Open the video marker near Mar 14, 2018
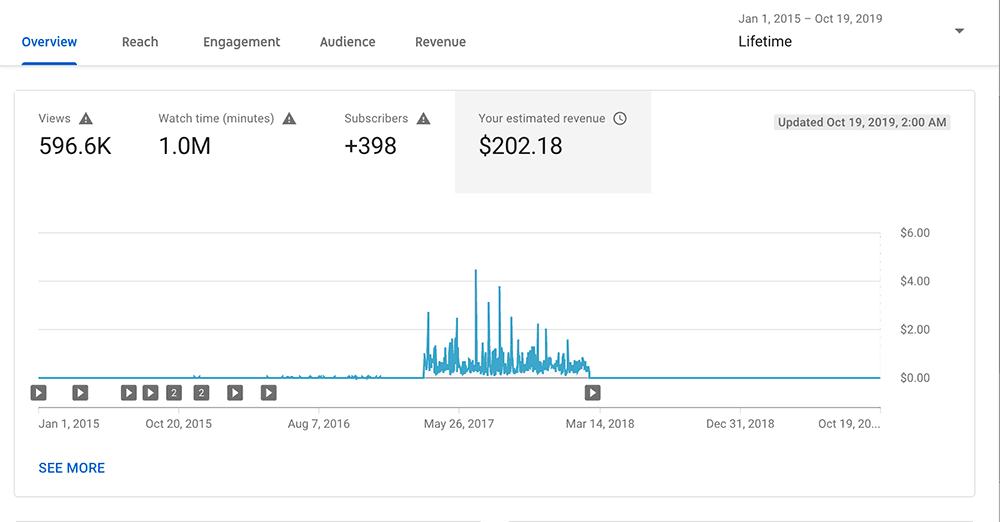 [x=592, y=393]
